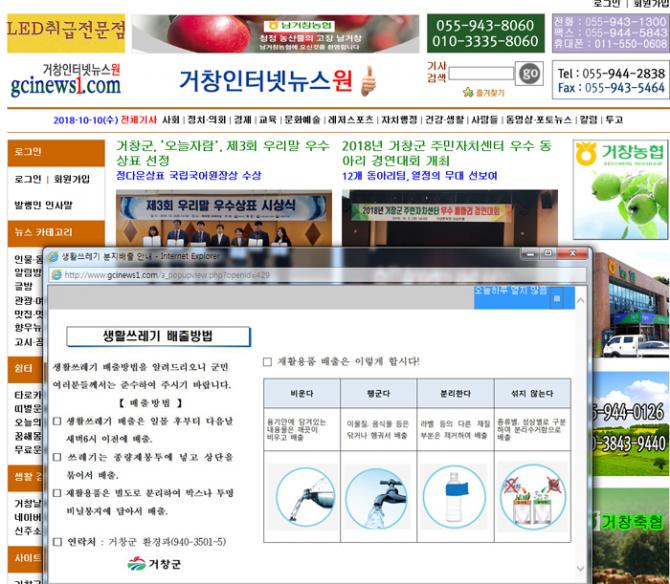Select 칼럼 menu item
The image size is (670, 584).
click(x=588, y=120)
